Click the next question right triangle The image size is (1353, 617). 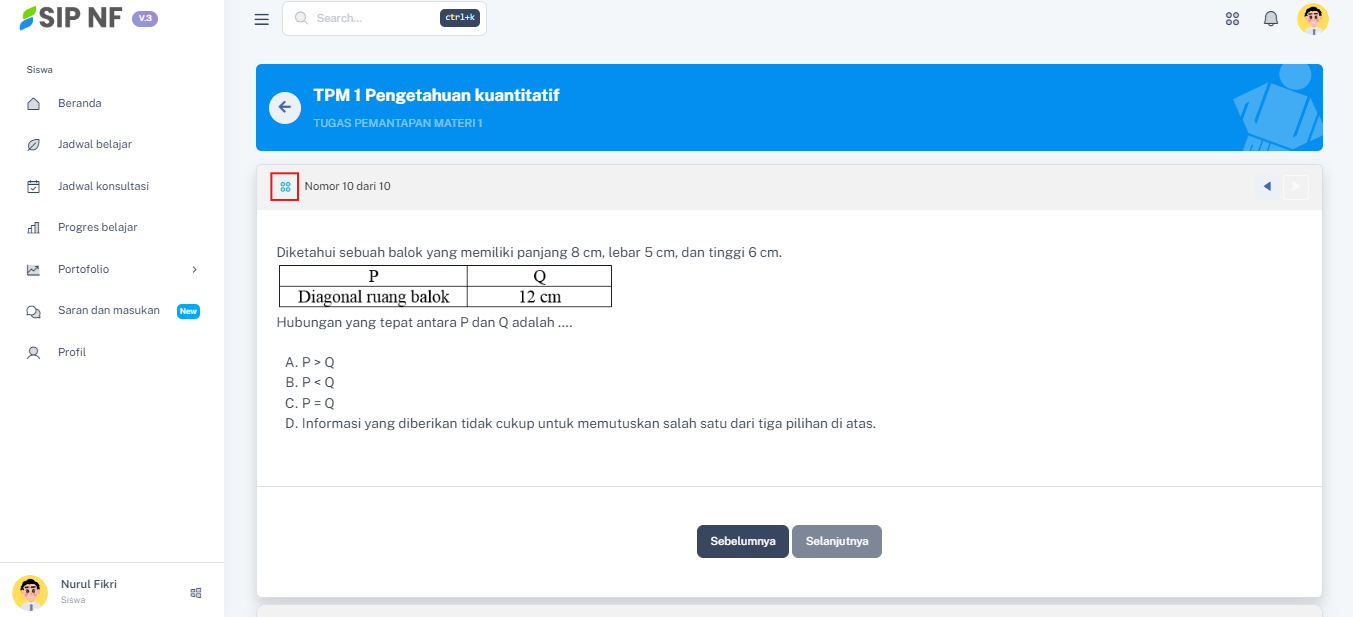click(x=1296, y=187)
